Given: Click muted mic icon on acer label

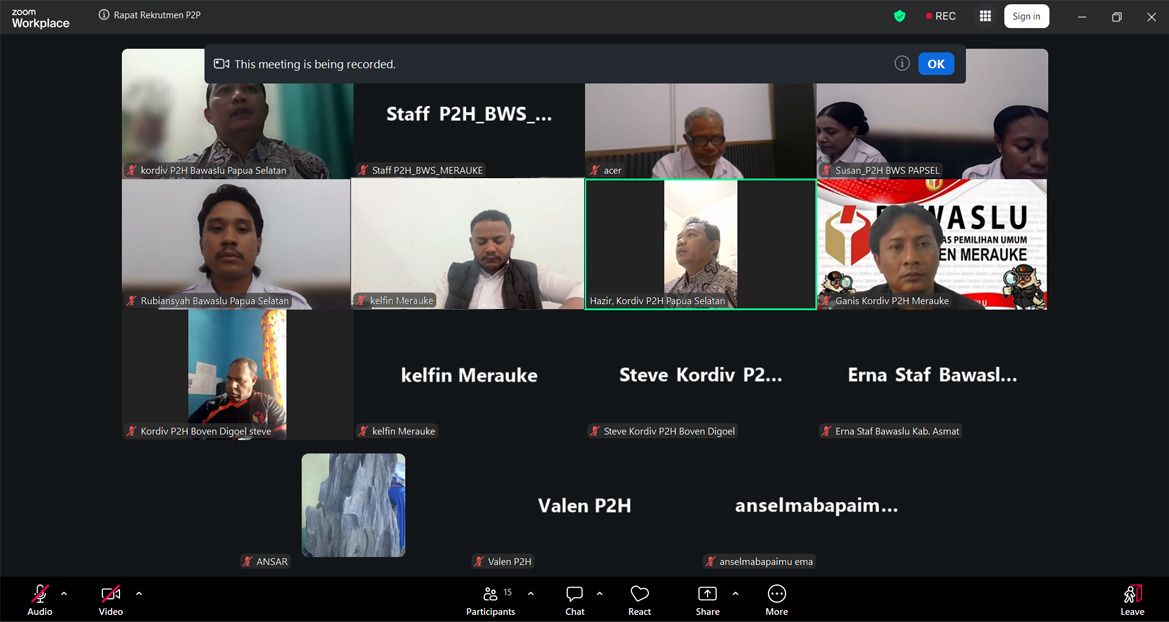Looking at the screenshot, I should [x=595, y=170].
